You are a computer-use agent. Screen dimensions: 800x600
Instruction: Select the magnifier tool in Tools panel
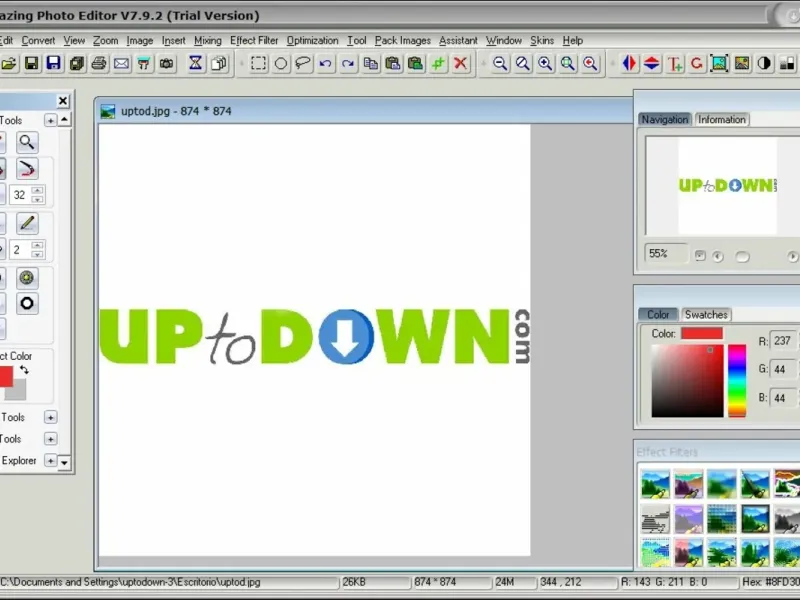tap(27, 142)
